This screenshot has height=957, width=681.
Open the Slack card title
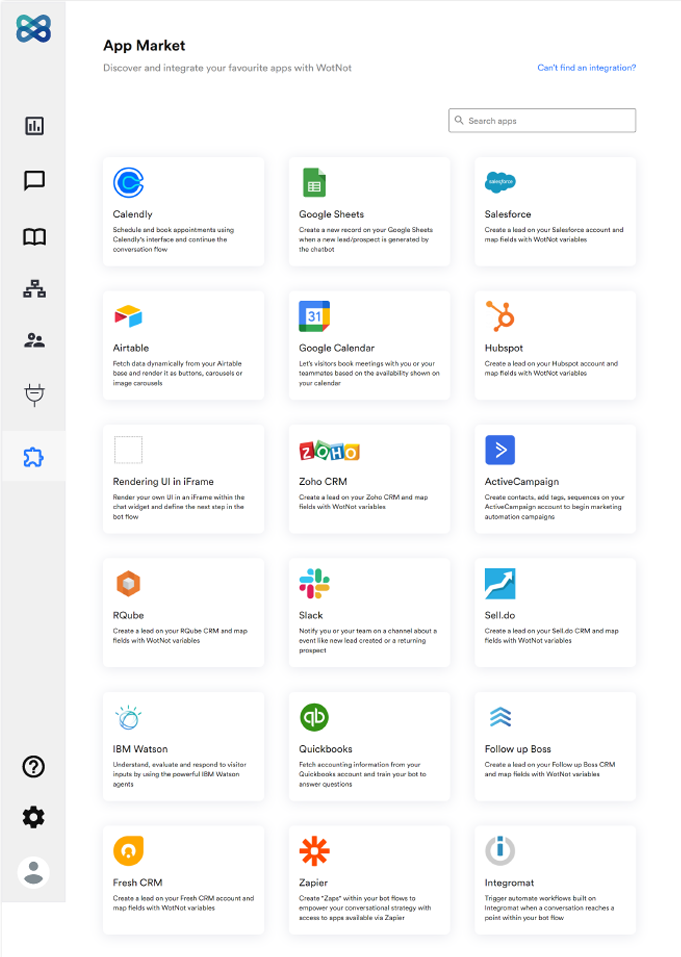(311, 615)
